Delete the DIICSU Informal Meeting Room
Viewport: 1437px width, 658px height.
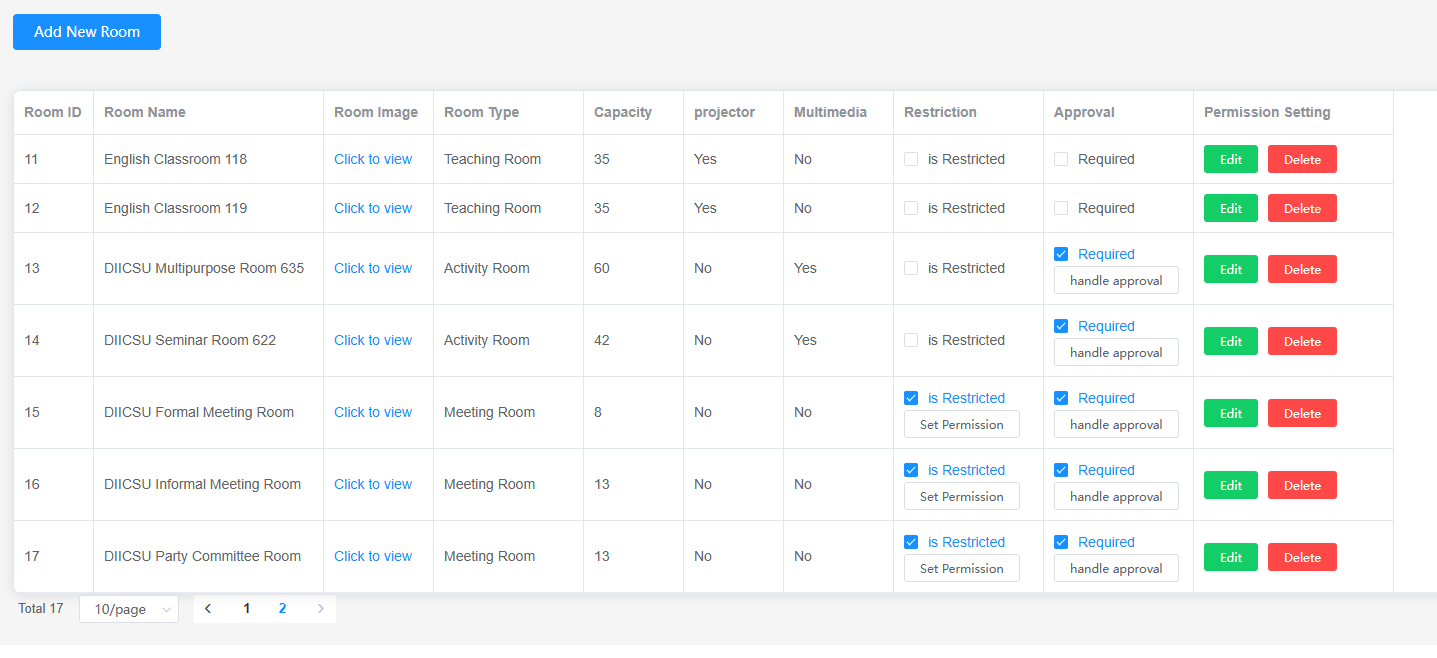tap(1302, 485)
